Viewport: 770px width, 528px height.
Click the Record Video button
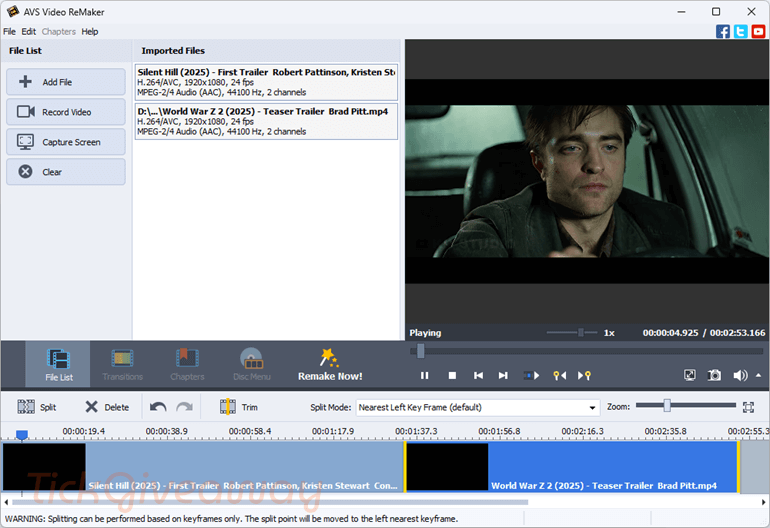tap(66, 112)
